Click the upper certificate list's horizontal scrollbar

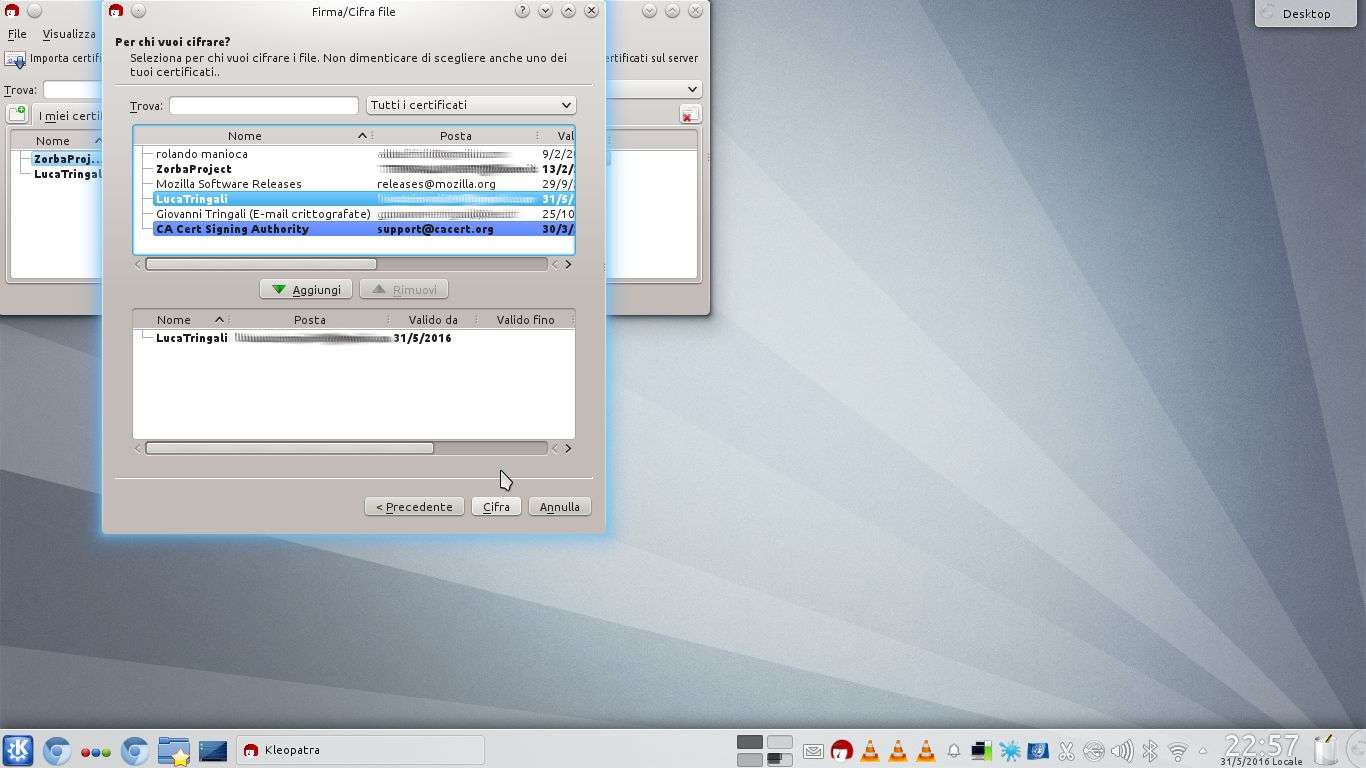[261, 264]
